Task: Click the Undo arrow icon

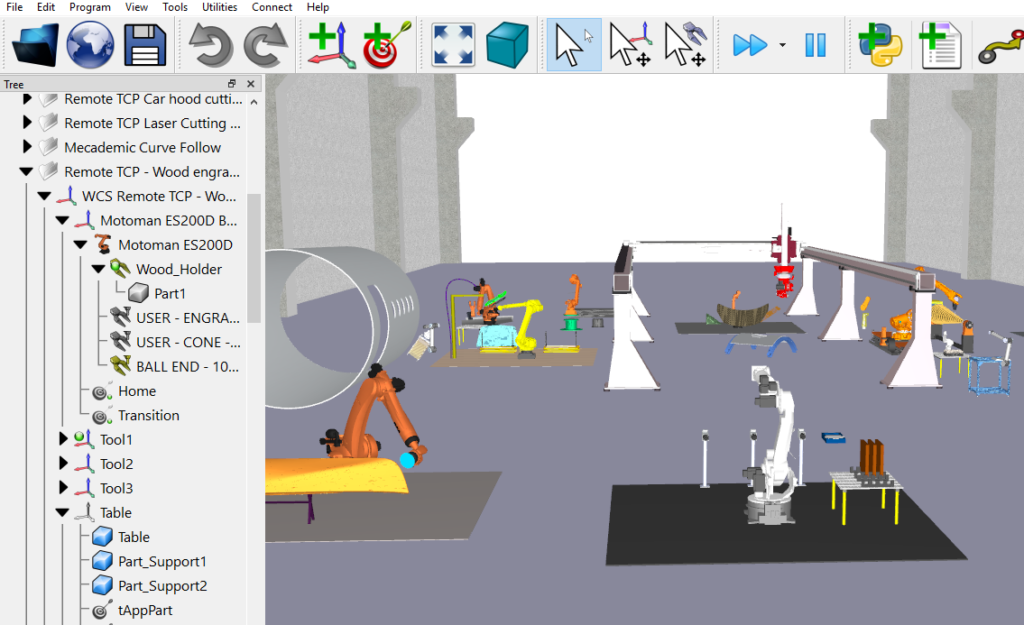Action: 211,45
